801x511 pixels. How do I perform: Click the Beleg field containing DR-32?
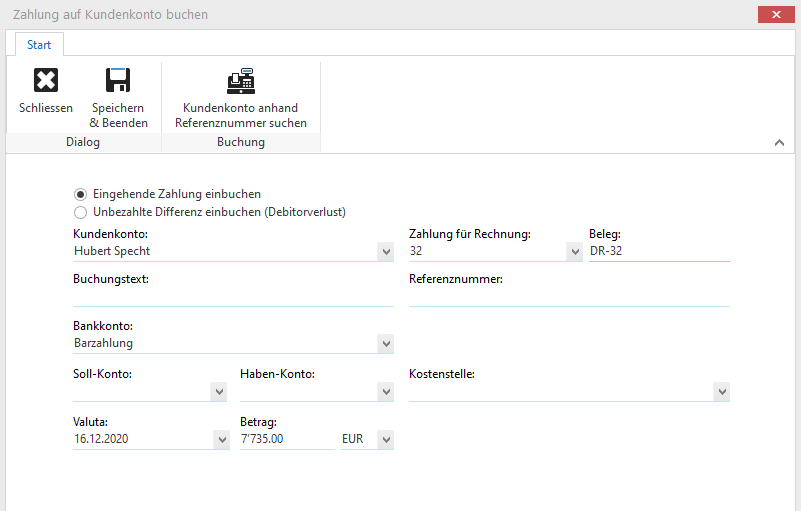(658, 251)
